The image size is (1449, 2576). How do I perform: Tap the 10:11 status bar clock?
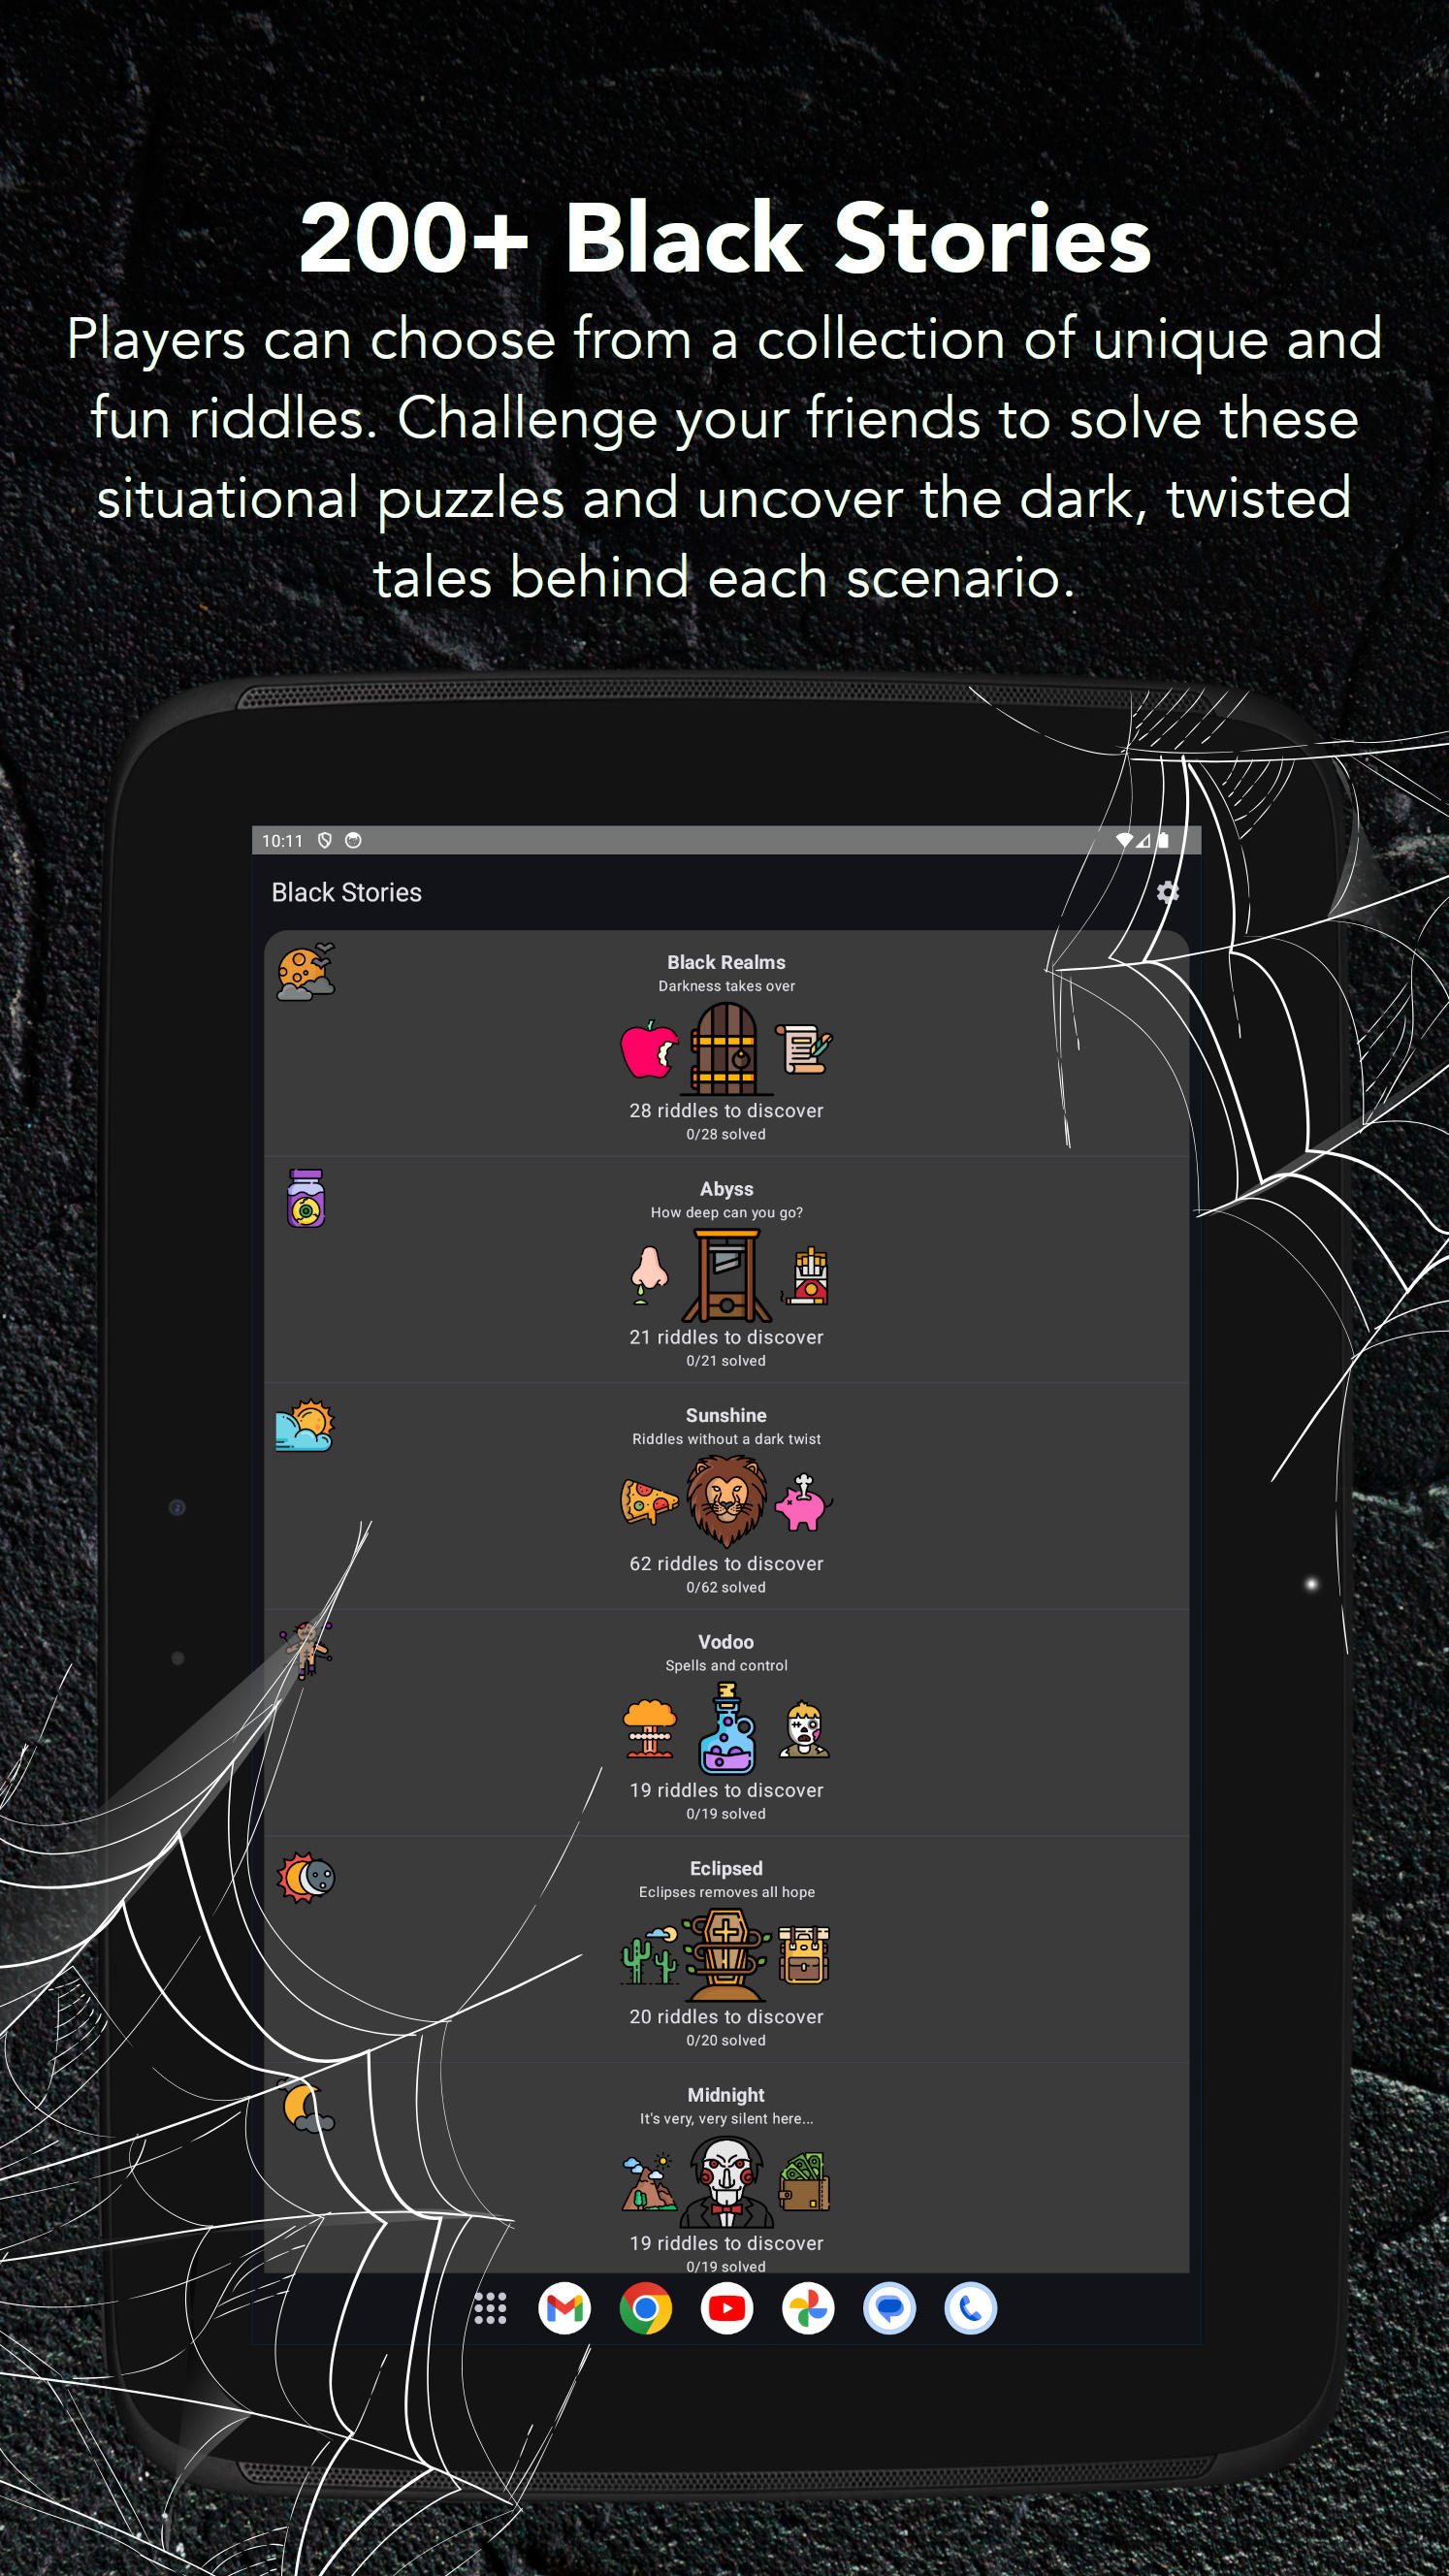point(282,841)
